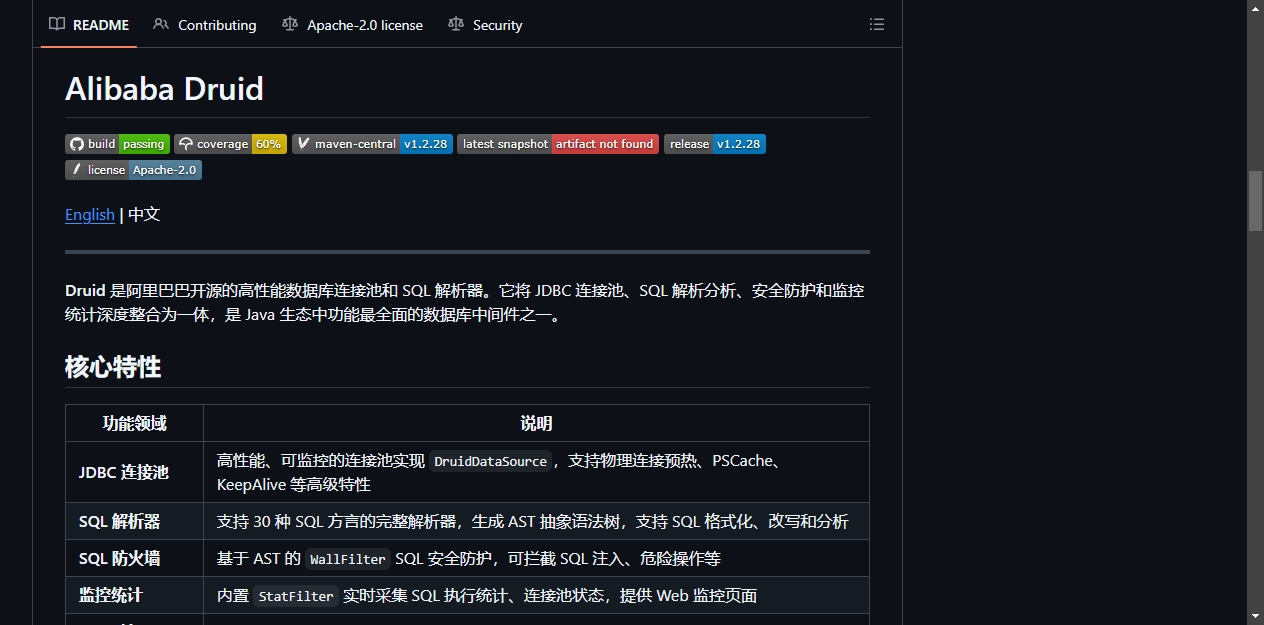This screenshot has width=1264, height=625.
Task: Select the SQL 解析器 table cell
Action: (134, 521)
